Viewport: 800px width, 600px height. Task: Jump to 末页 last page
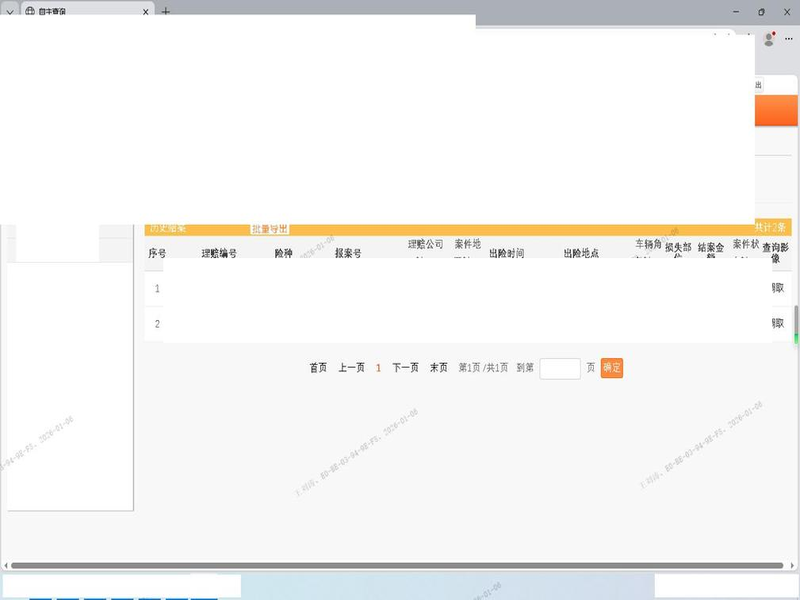[x=439, y=368]
